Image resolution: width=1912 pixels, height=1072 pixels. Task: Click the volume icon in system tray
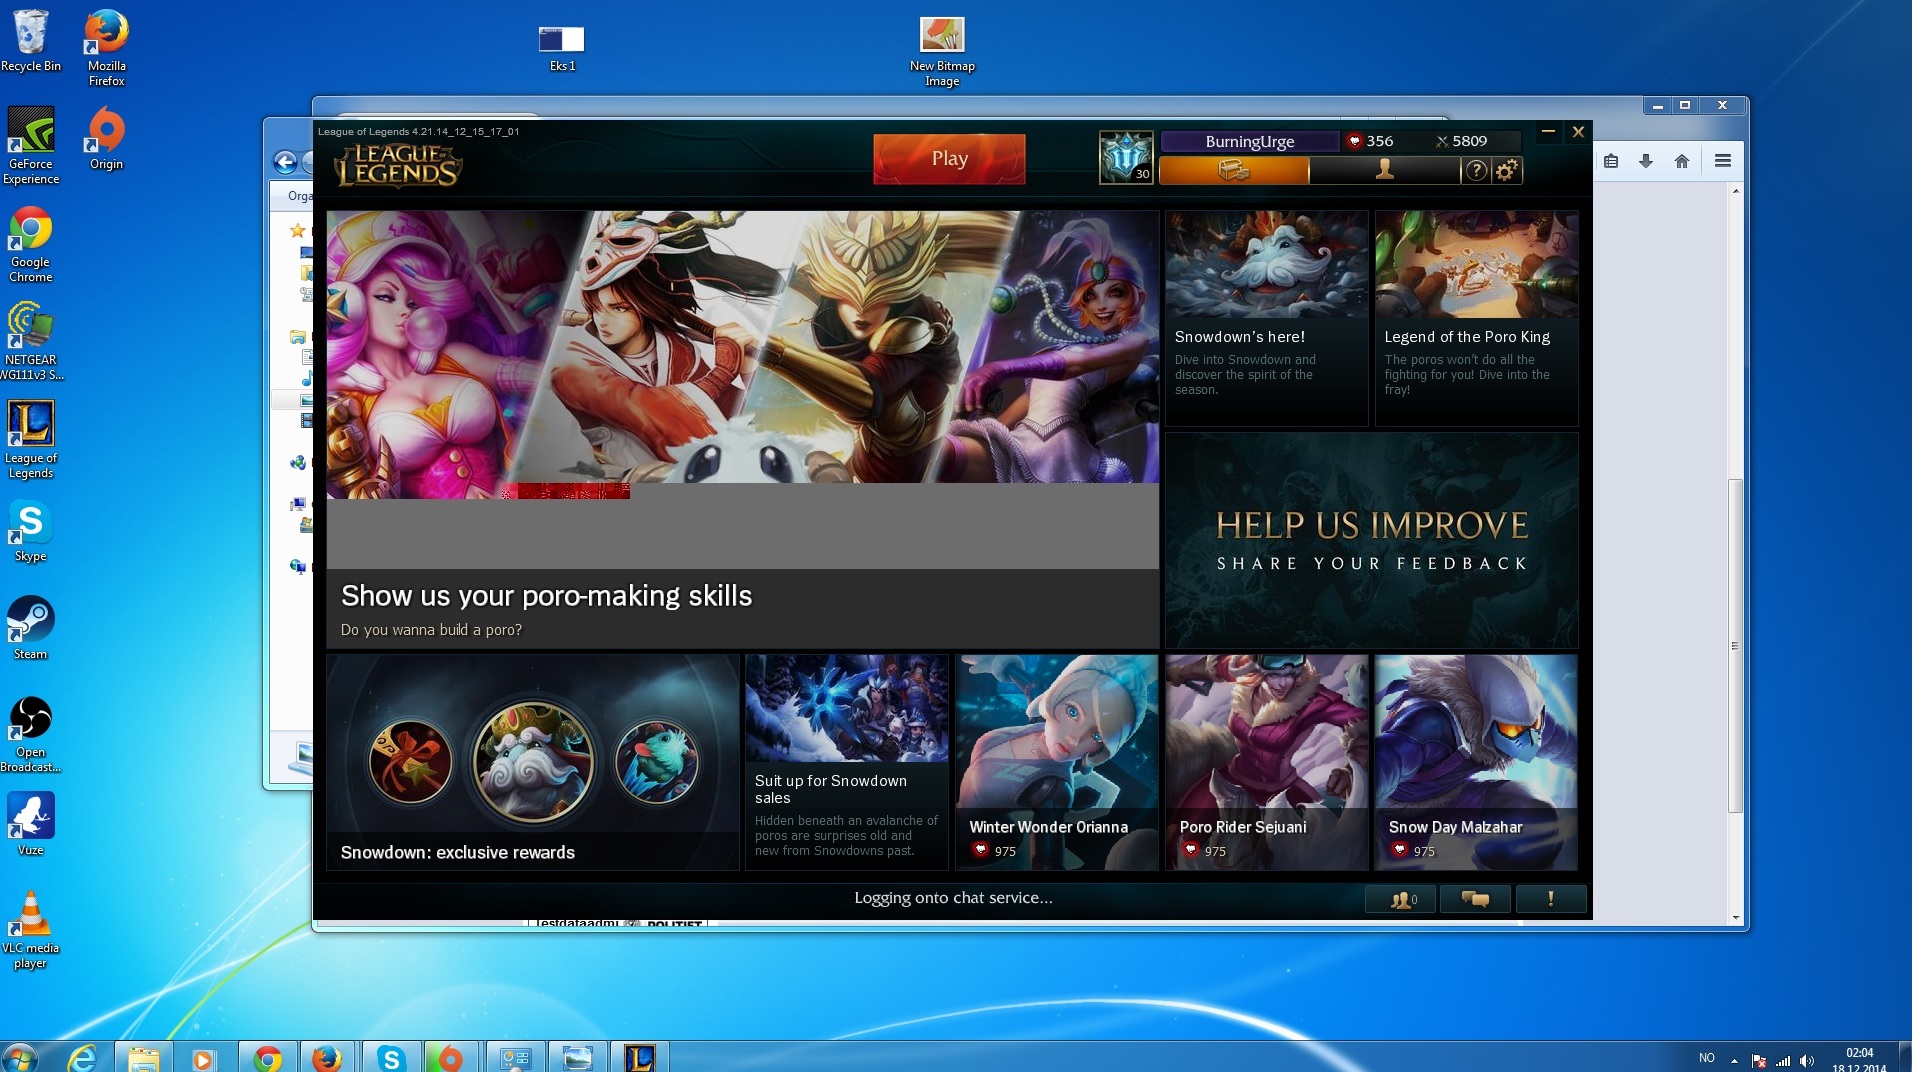point(1807,1060)
